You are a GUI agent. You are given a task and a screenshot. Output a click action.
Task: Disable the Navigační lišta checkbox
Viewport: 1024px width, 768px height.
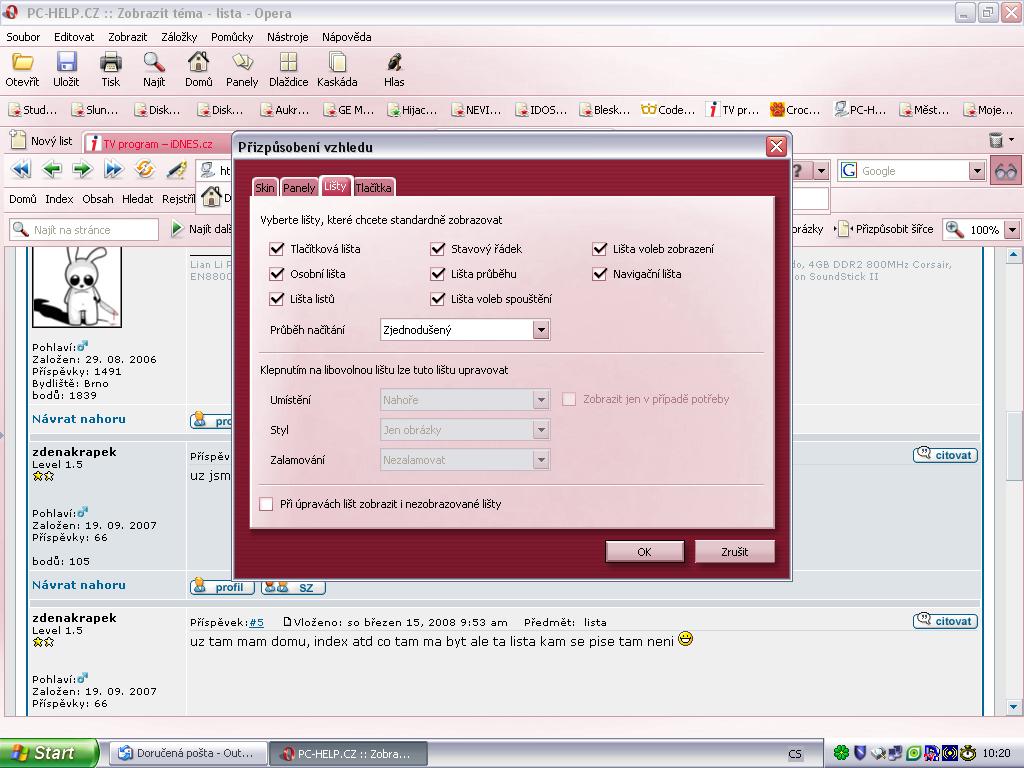[x=600, y=274]
